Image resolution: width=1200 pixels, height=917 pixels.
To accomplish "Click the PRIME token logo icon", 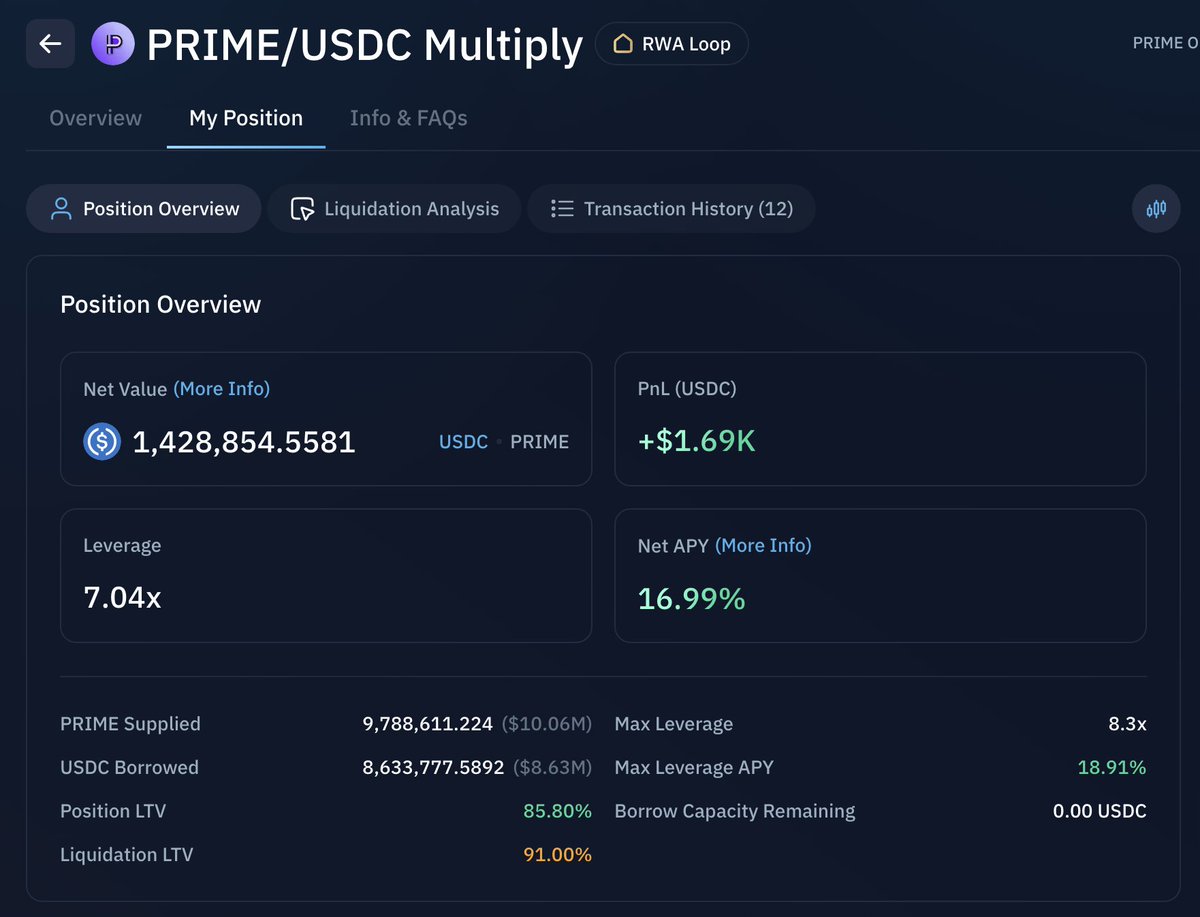I will [x=113, y=44].
